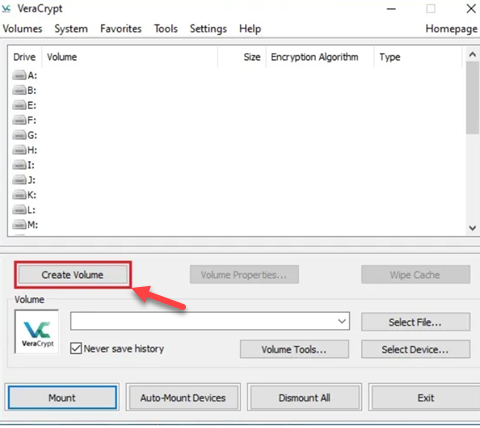Screen dimensions: 480x428
Task: Minimize the VeraCrypt window
Action: [391, 9]
